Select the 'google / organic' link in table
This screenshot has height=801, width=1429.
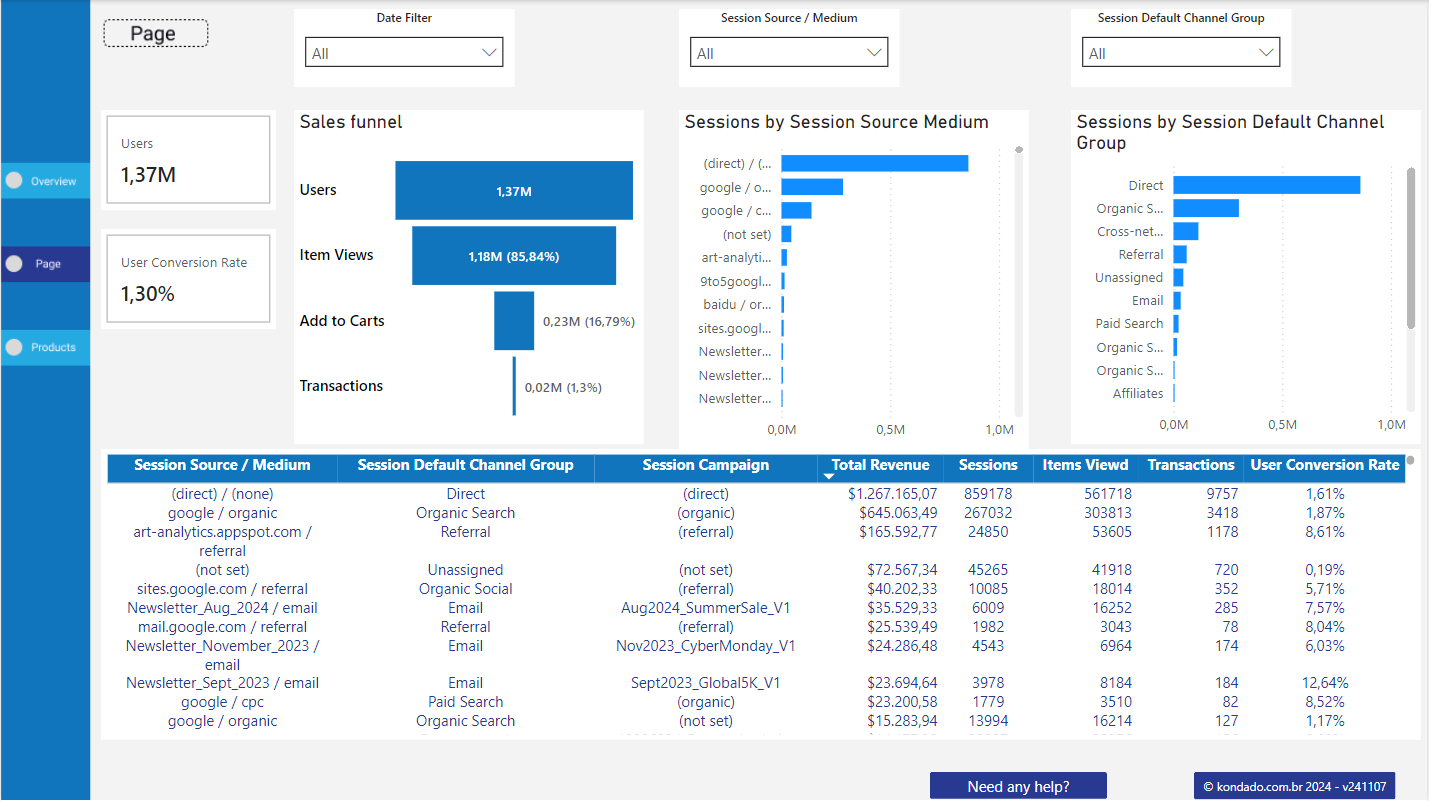[222, 512]
